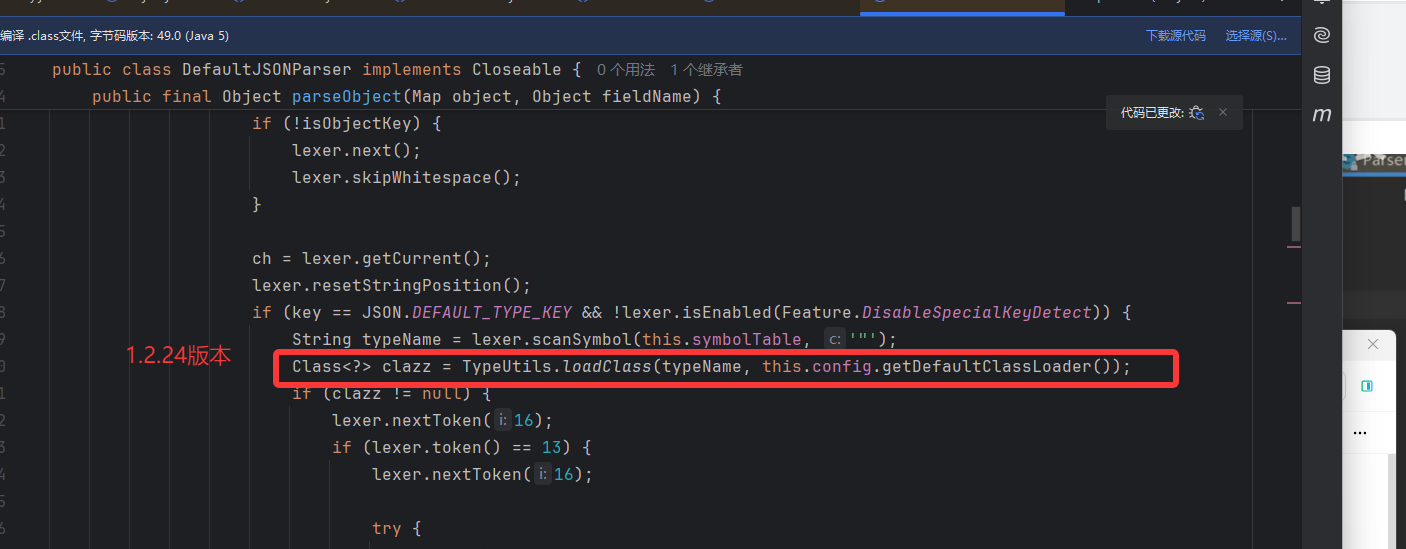This screenshot has width=1406, height=549.
Task: Click the reload changed code bug icon
Action: point(1197,114)
